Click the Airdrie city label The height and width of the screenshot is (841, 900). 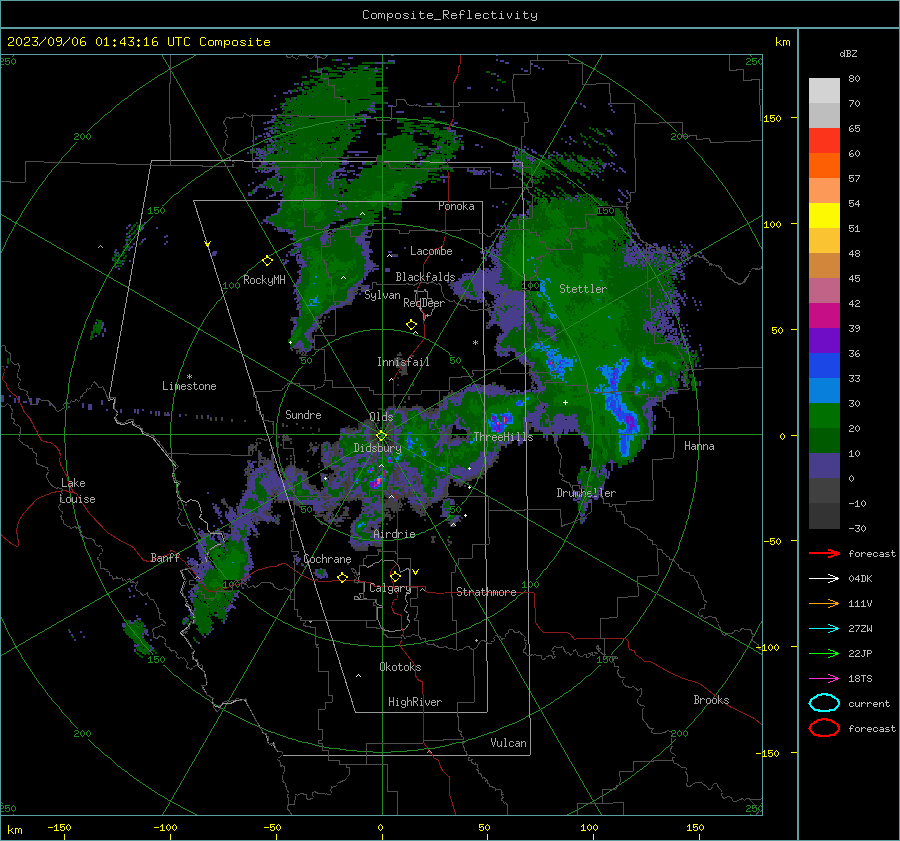pyautogui.click(x=394, y=534)
